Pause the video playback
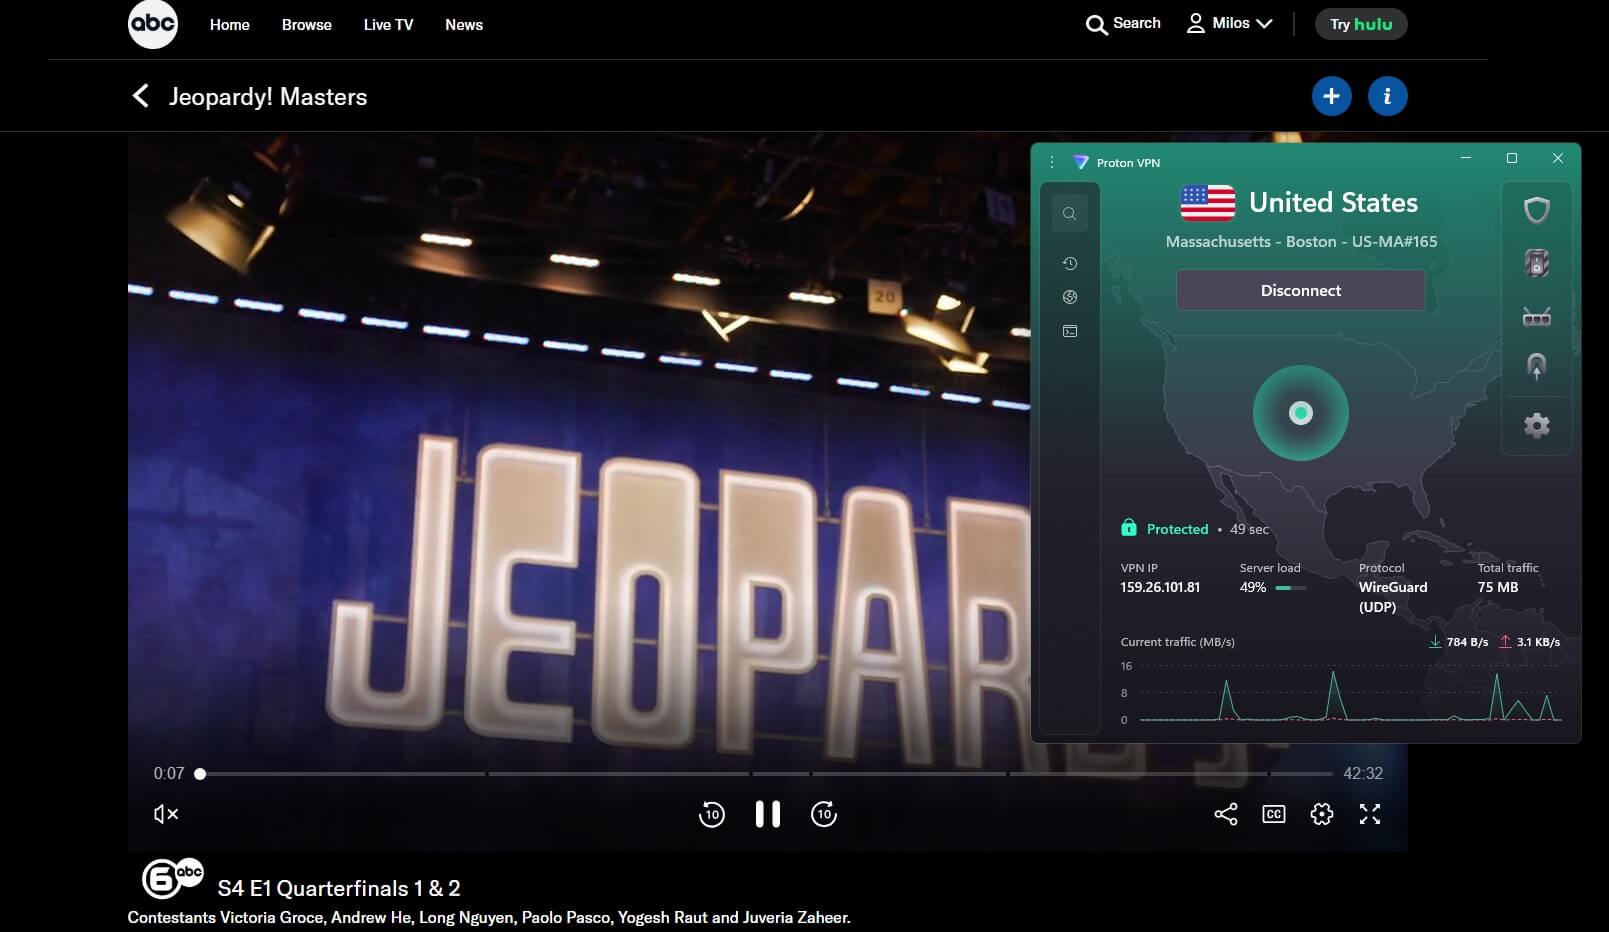 [x=768, y=814]
